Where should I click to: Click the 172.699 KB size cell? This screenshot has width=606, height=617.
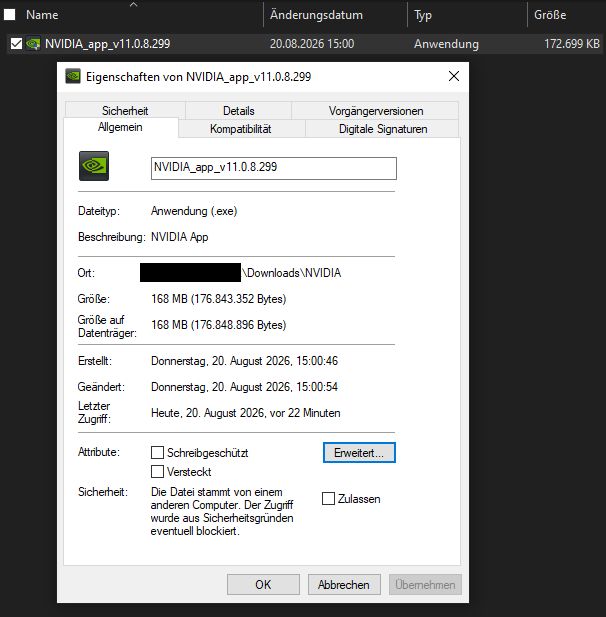click(572, 44)
